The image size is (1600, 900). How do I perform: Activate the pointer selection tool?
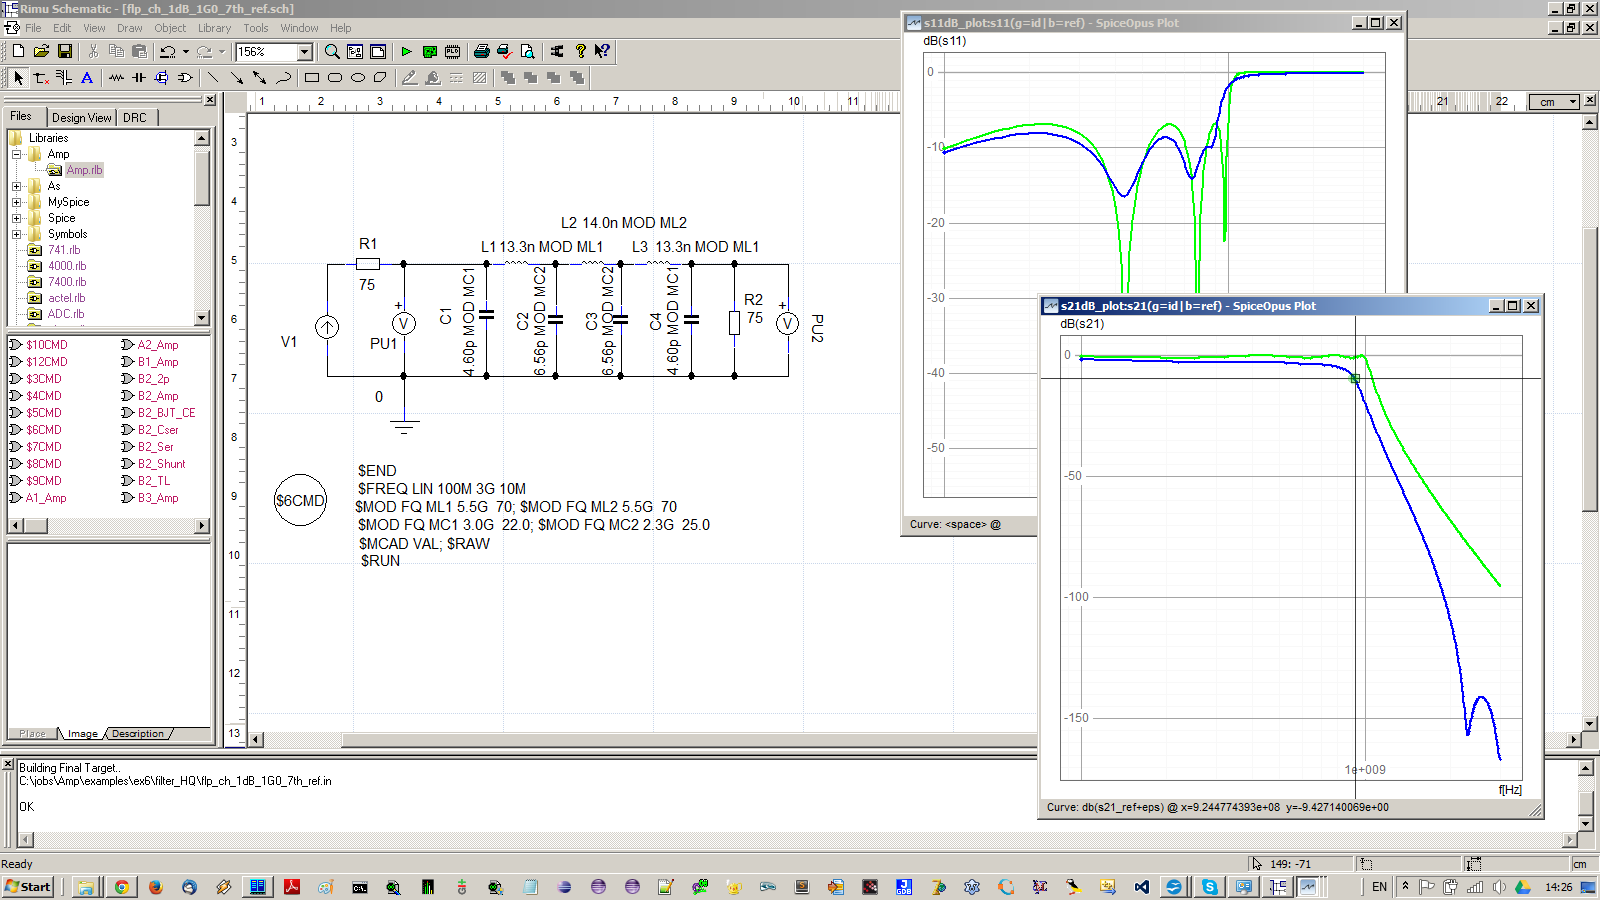[x=18, y=78]
